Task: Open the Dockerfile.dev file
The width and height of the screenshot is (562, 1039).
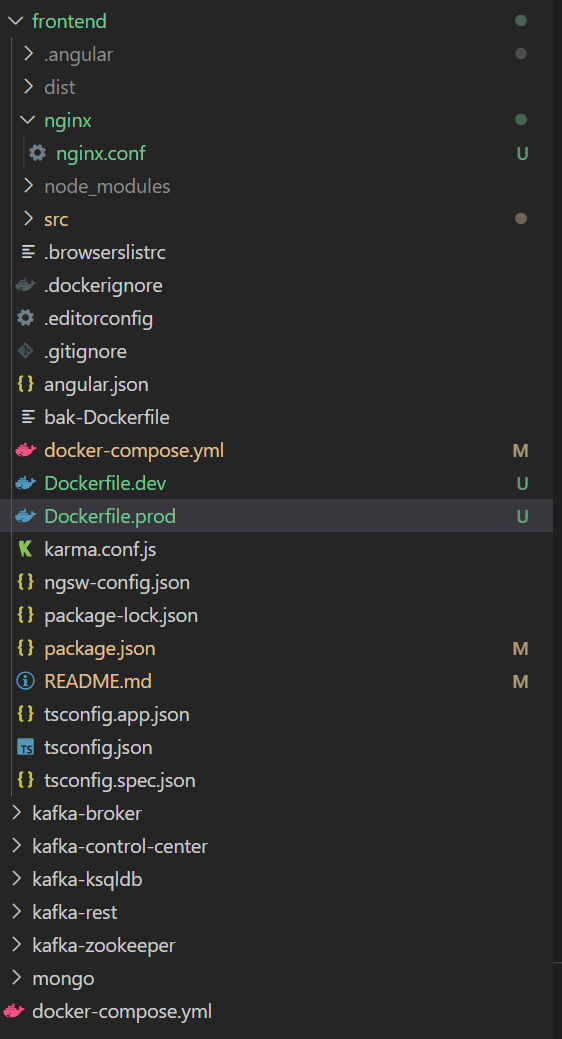Action: coord(105,484)
